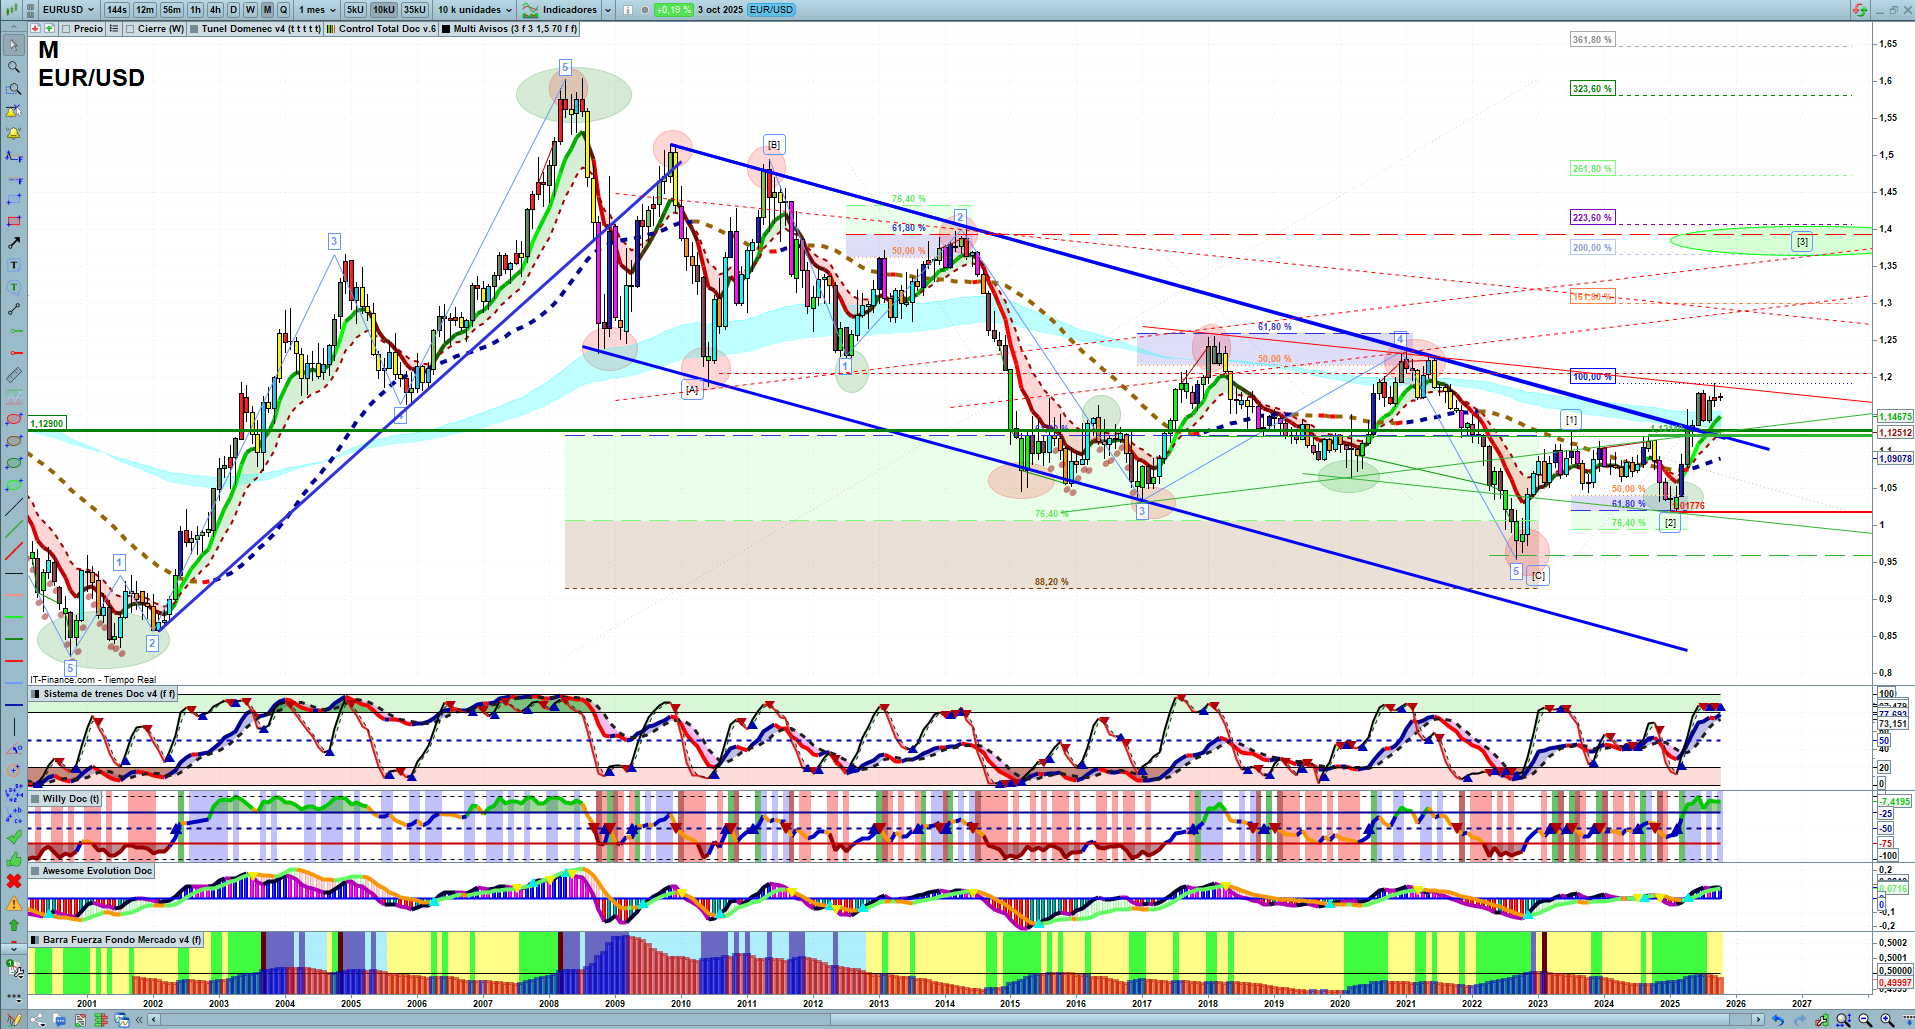Click the 10kU units button
The image size is (1915, 1029).
(384, 10)
